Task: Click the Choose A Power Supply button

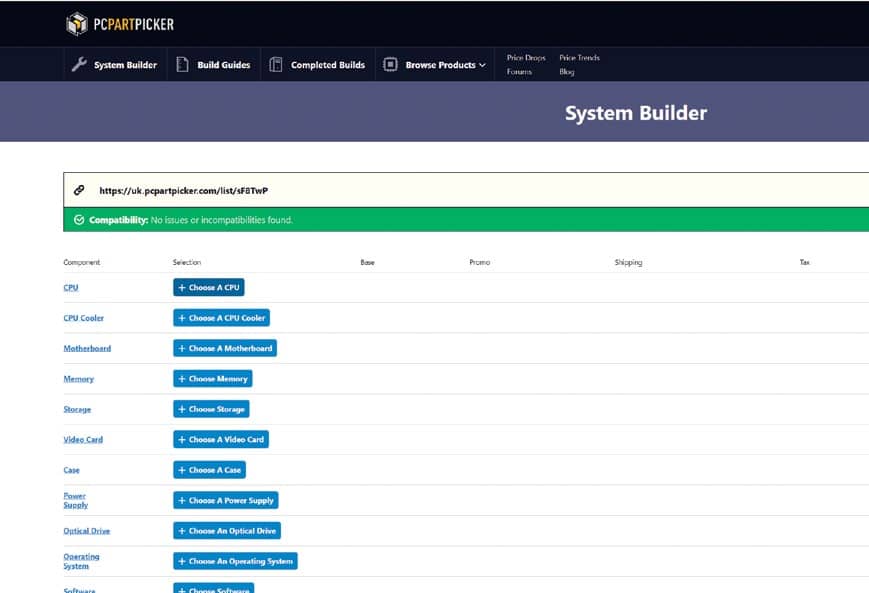Action: (x=226, y=500)
